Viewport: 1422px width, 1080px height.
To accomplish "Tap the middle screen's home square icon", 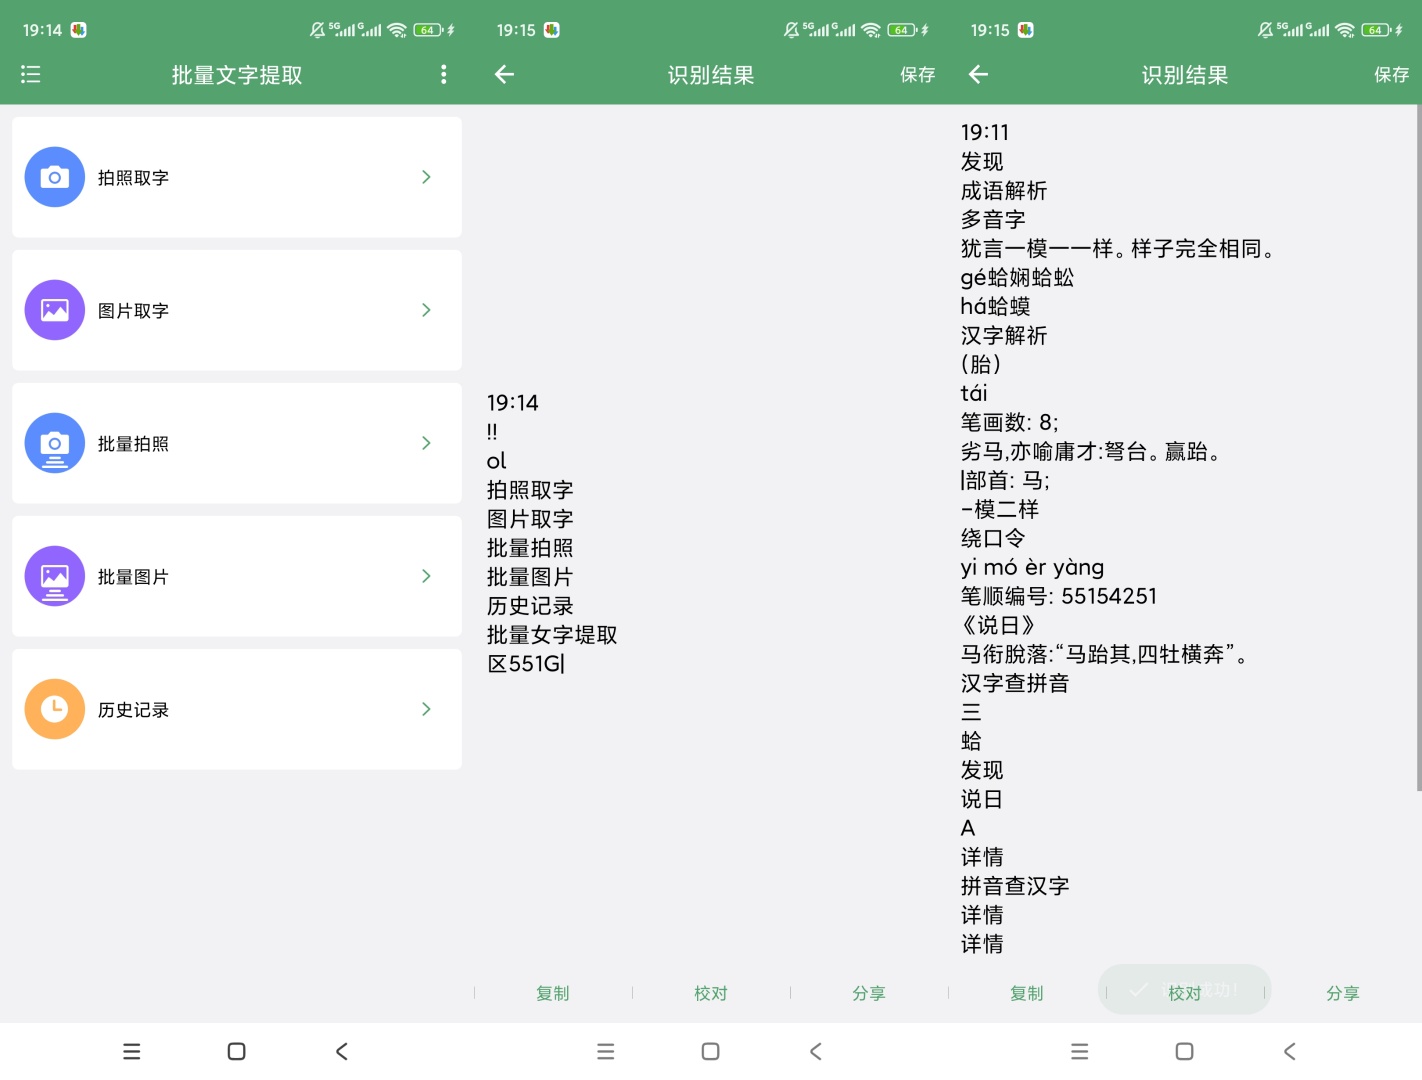I will coord(711,1051).
